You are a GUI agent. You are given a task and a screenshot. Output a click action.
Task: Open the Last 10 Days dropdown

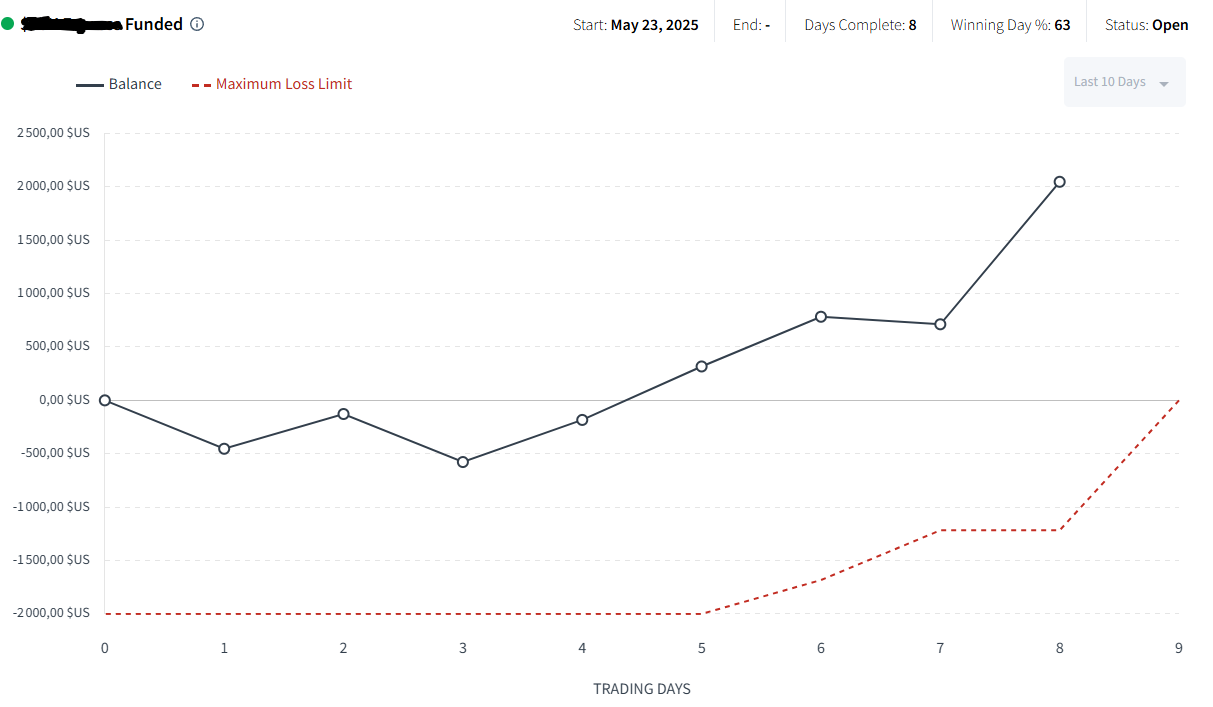[1123, 82]
